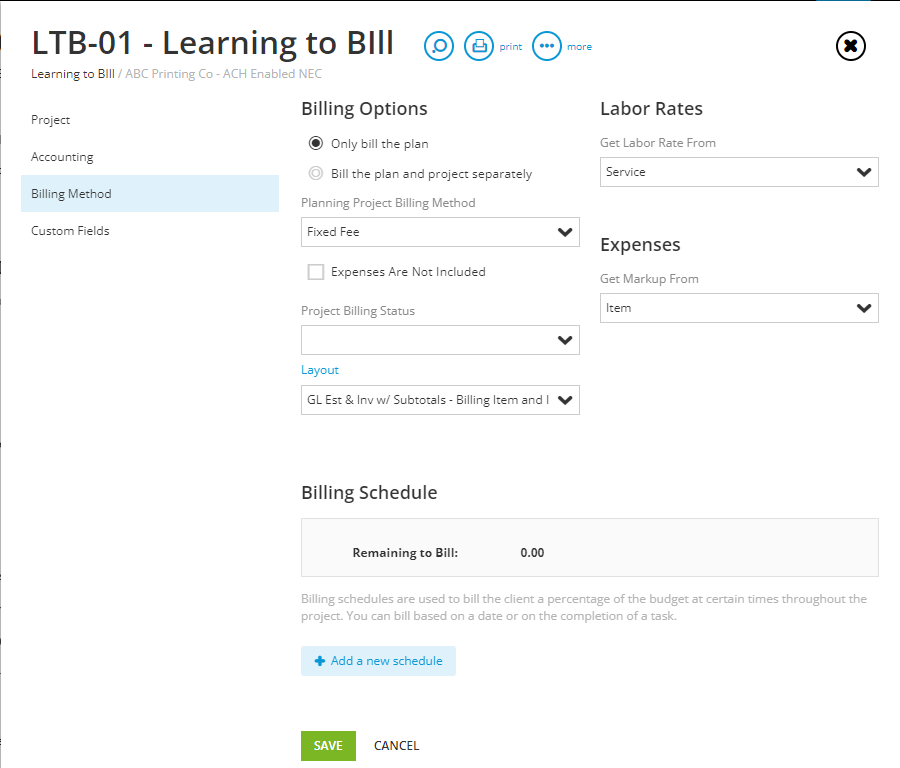Open the Planning Project Billing Method dropdown arrow
This screenshot has height=768, width=900.
pyautogui.click(x=566, y=232)
